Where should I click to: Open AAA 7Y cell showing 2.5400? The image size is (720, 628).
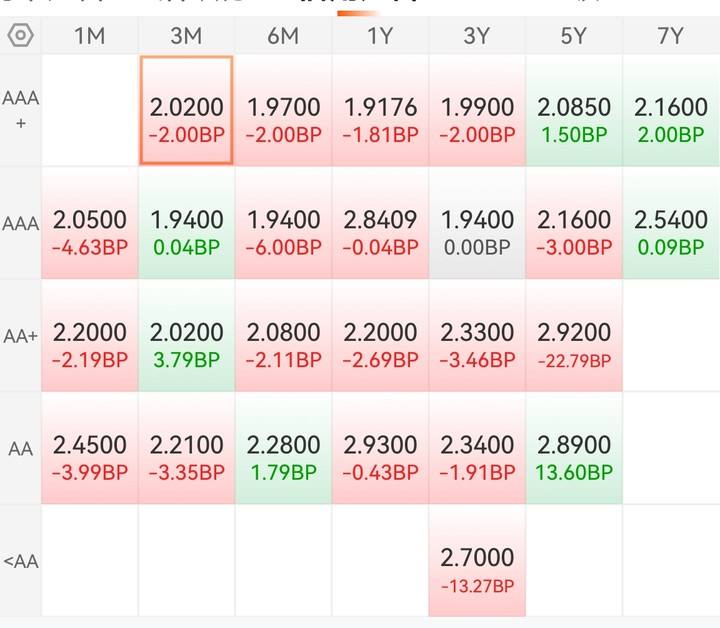pyautogui.click(x=671, y=223)
